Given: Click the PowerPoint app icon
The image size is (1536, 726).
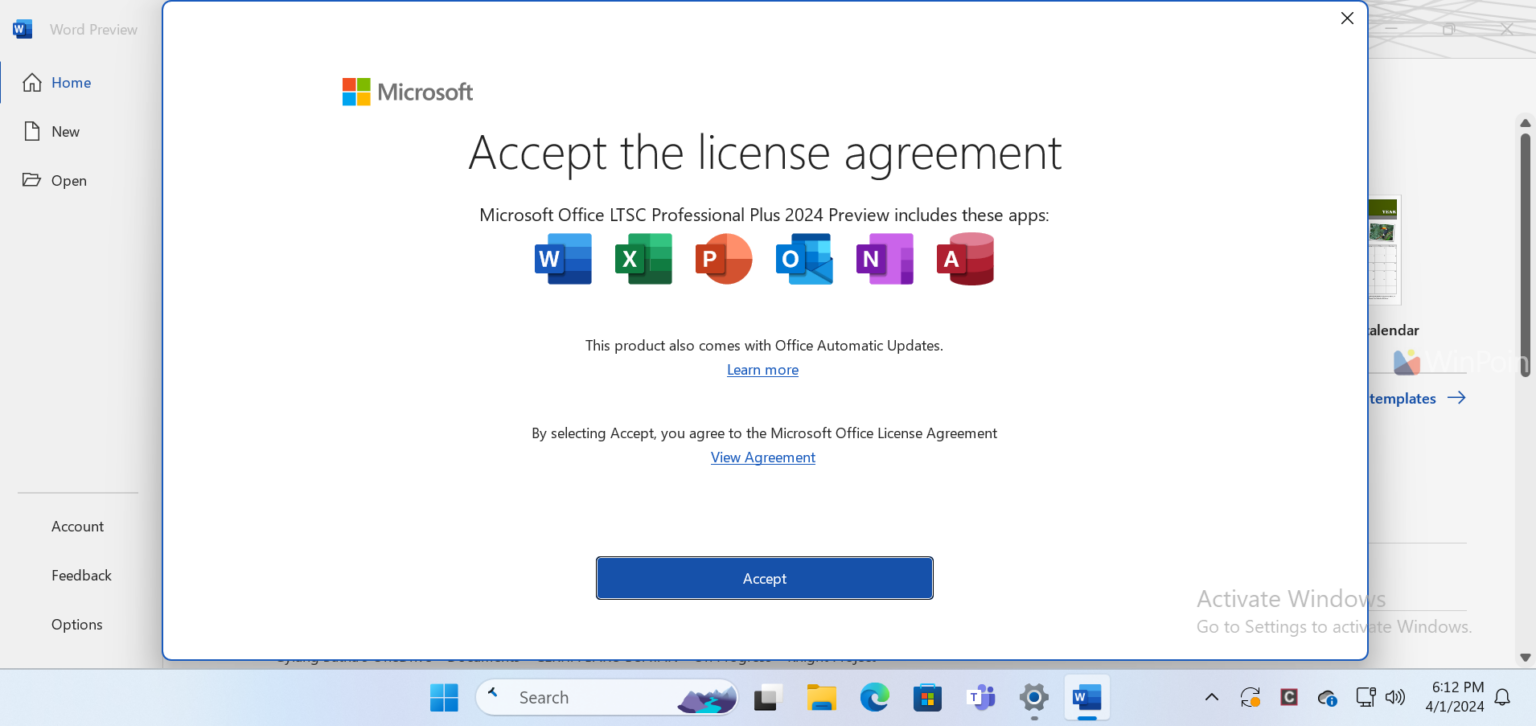Looking at the screenshot, I should click(x=723, y=258).
